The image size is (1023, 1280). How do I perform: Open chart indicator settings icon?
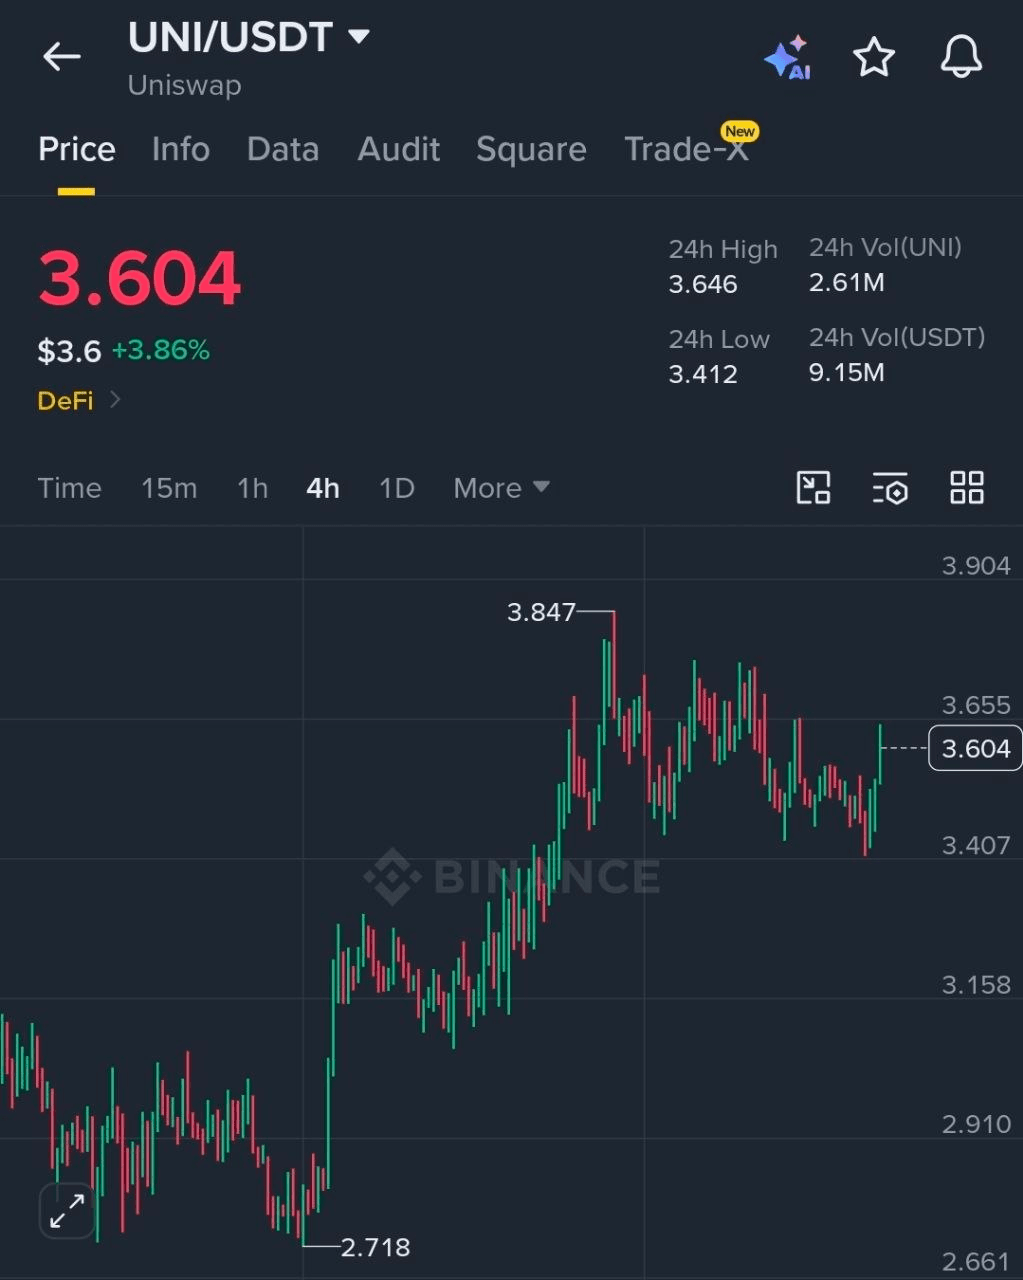click(890, 488)
